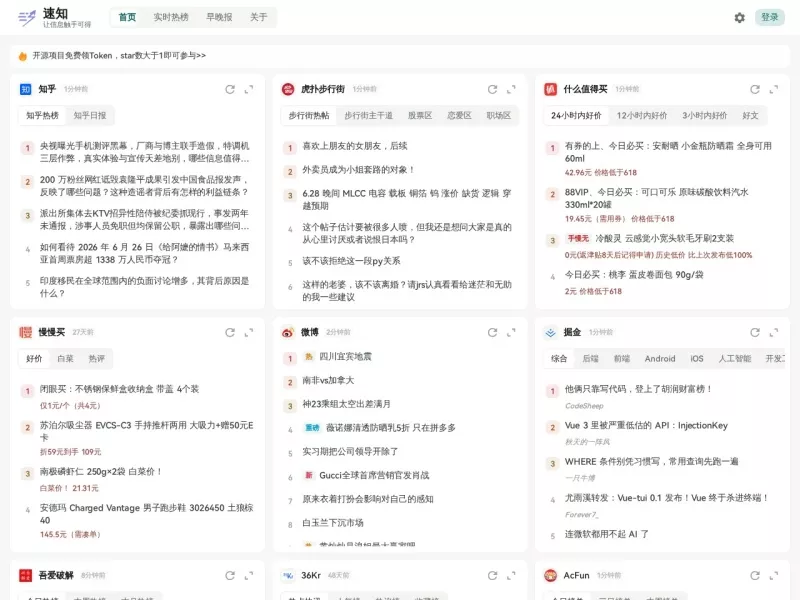
Task: Switch to 职场区 tab
Action: [498, 116]
